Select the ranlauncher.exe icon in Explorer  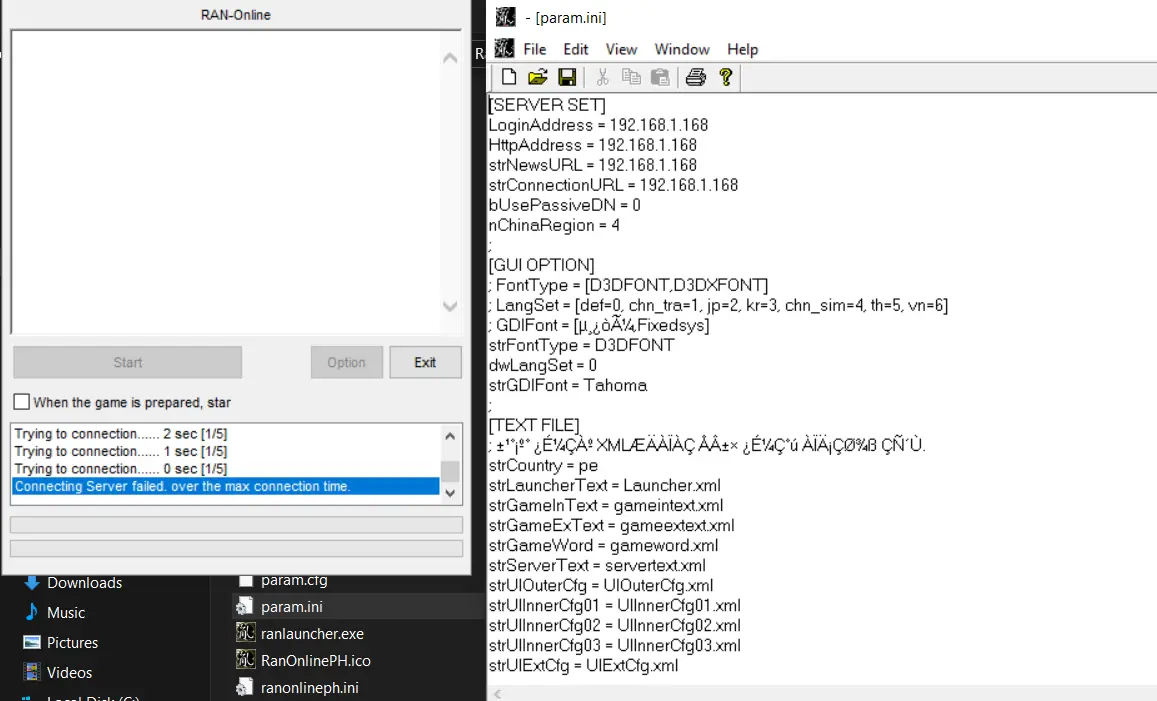click(x=245, y=633)
